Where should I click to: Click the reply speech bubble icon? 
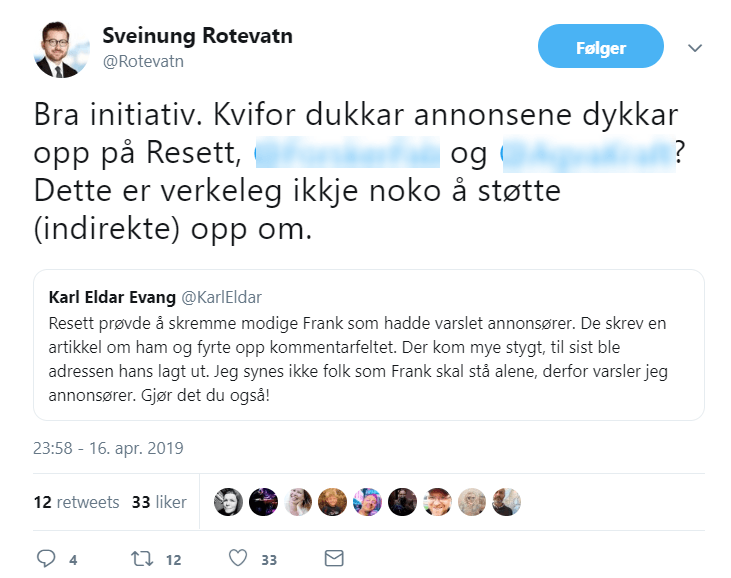pos(46,558)
